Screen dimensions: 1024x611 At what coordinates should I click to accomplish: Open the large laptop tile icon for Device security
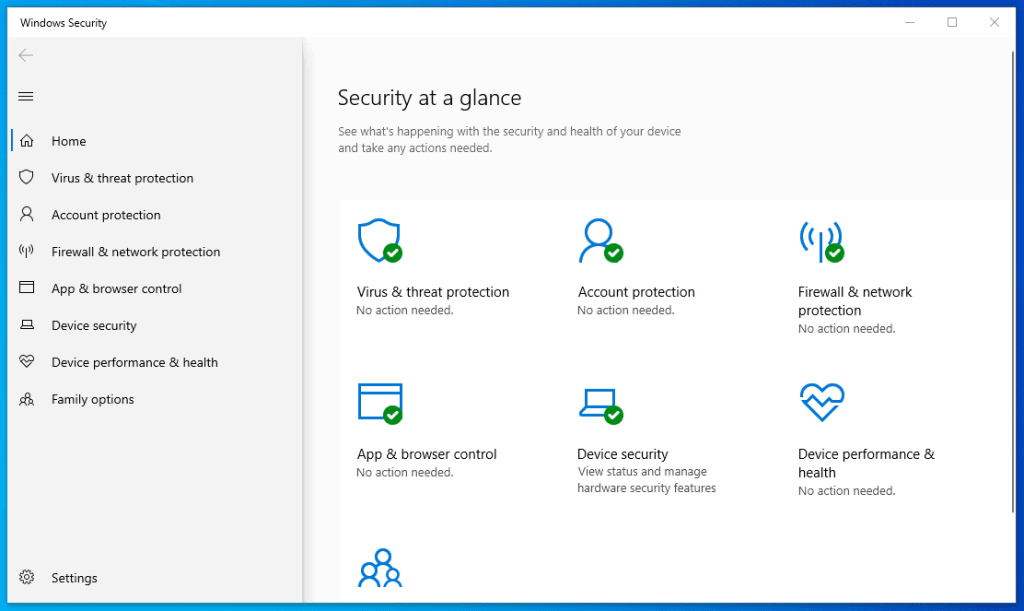[x=600, y=405]
